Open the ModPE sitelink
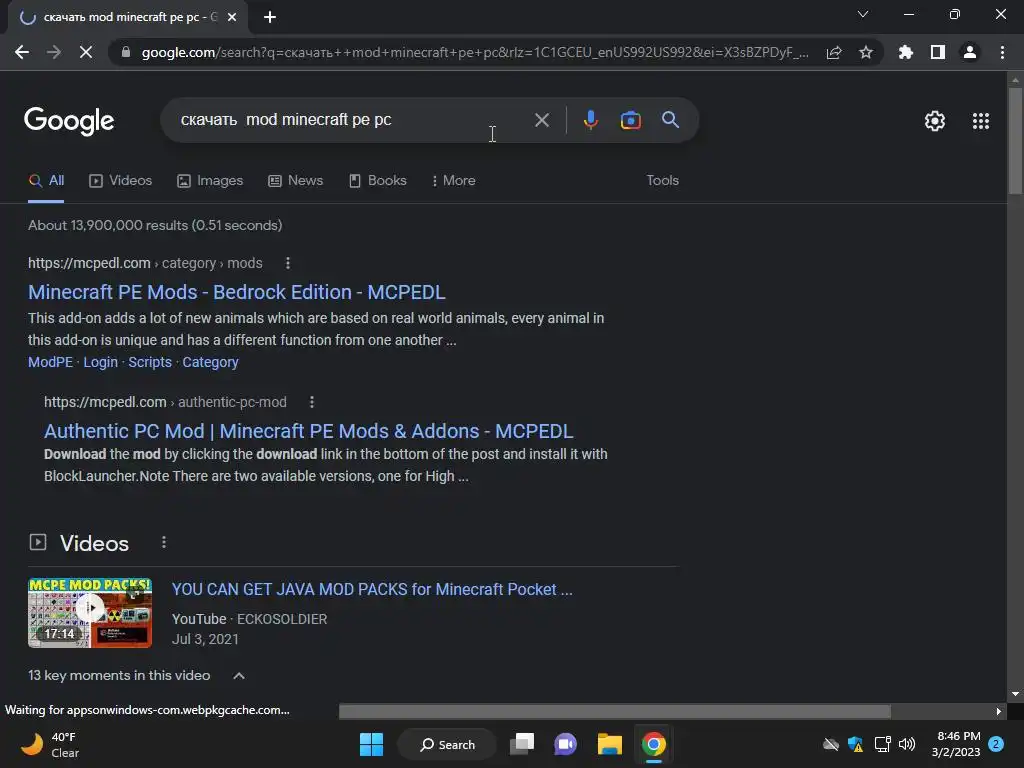 (50, 362)
